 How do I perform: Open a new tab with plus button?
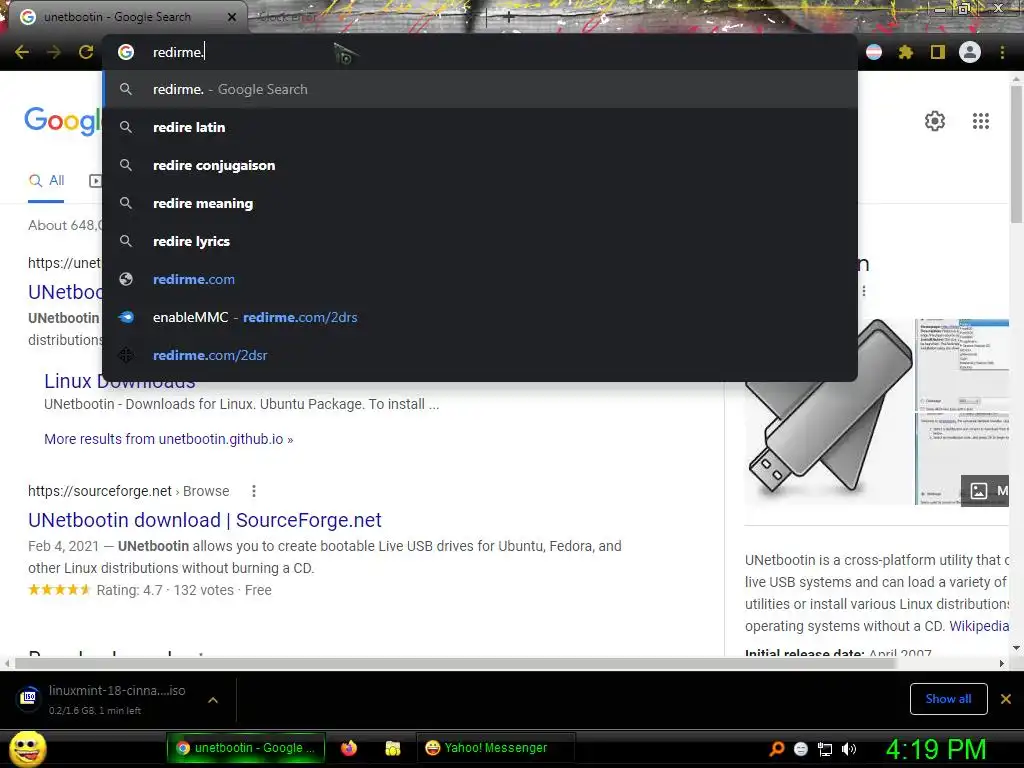pyautogui.click(x=508, y=17)
